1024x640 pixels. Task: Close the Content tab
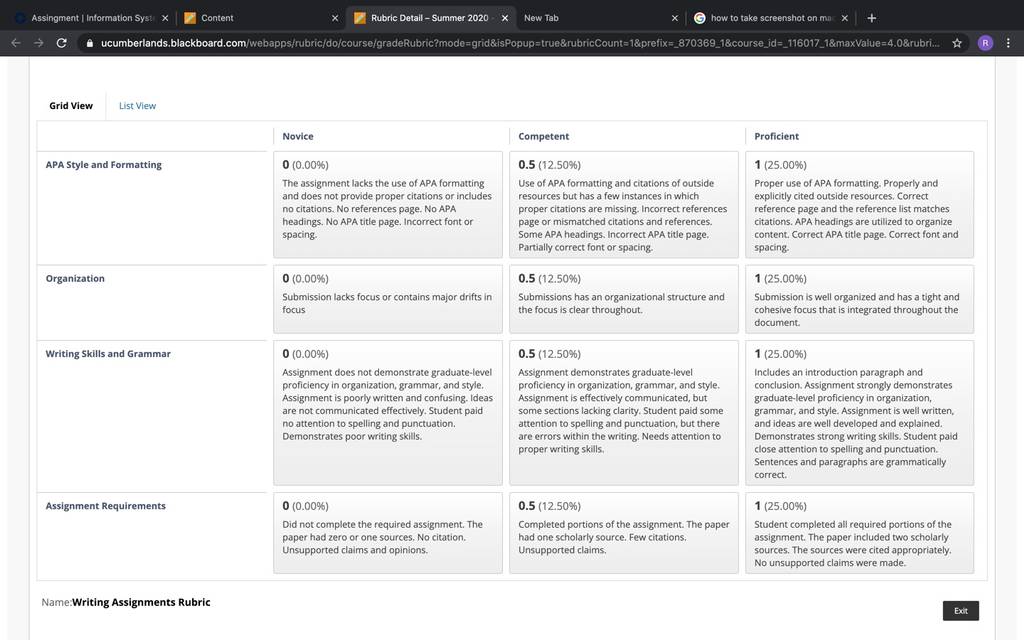pos(335,18)
